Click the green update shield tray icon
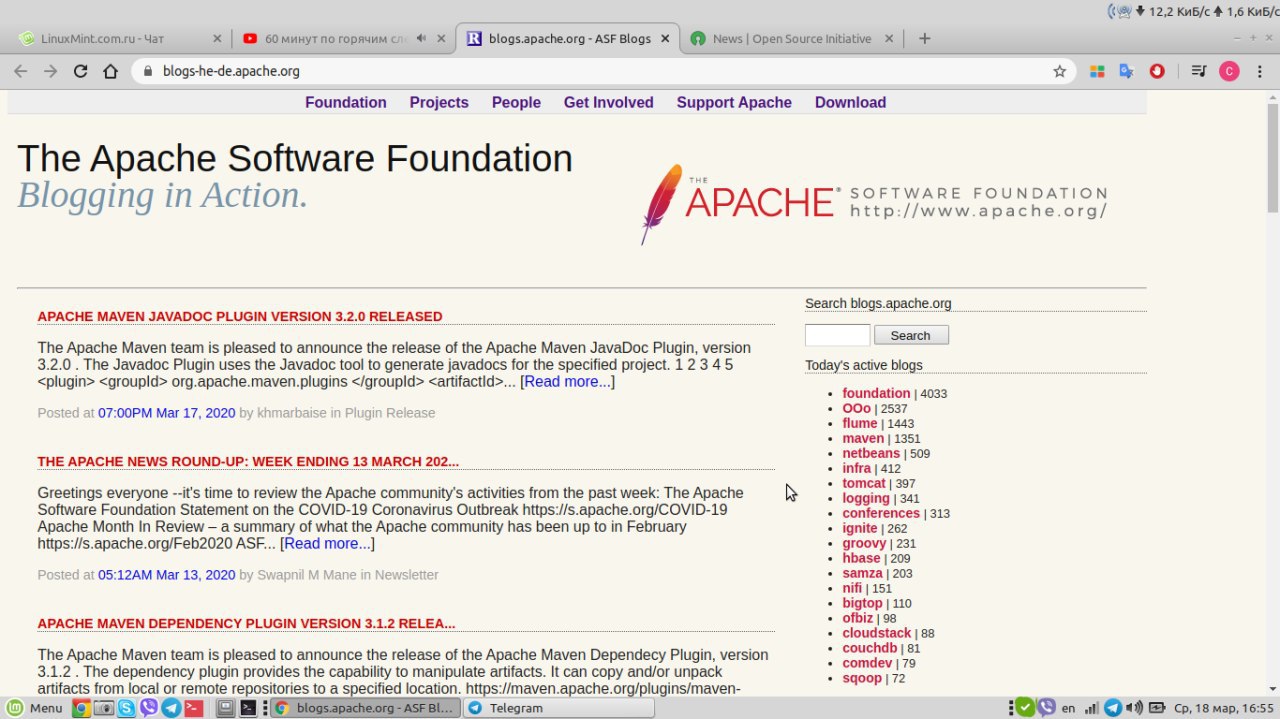Image resolution: width=1280 pixels, height=719 pixels. point(1024,708)
